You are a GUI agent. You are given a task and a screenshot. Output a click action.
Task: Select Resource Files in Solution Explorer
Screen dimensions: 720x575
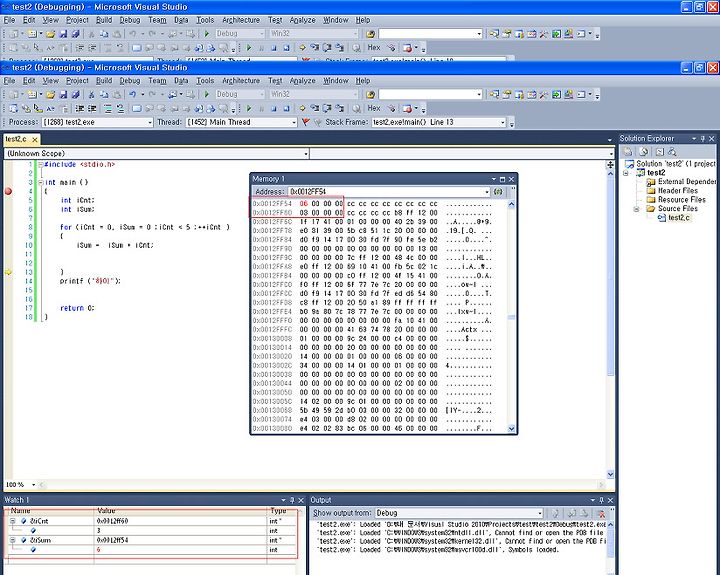click(x=681, y=200)
